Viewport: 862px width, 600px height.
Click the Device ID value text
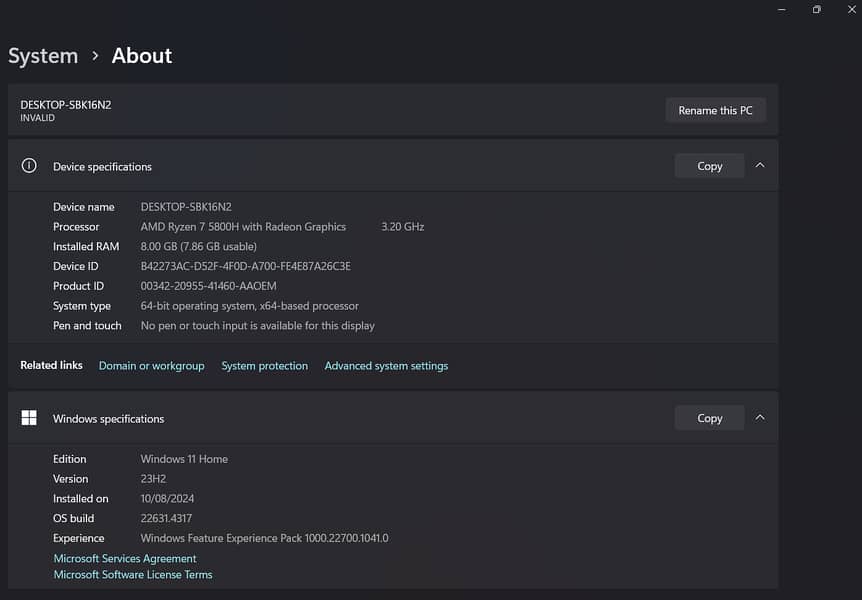tap(245, 267)
